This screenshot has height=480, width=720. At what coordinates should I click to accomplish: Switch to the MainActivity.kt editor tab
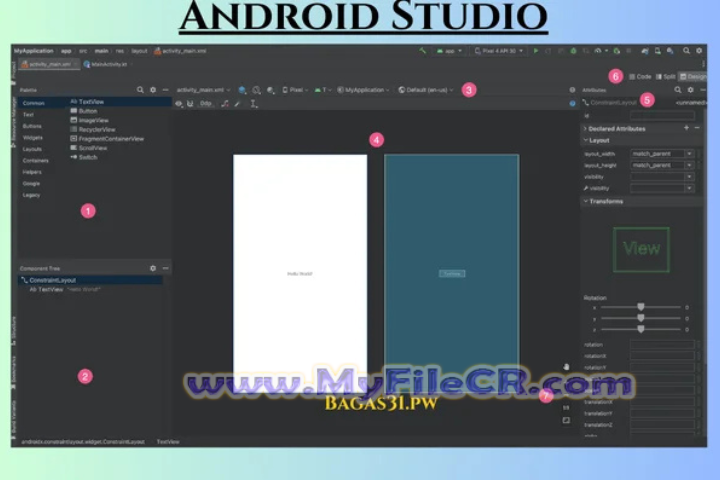tap(106, 64)
